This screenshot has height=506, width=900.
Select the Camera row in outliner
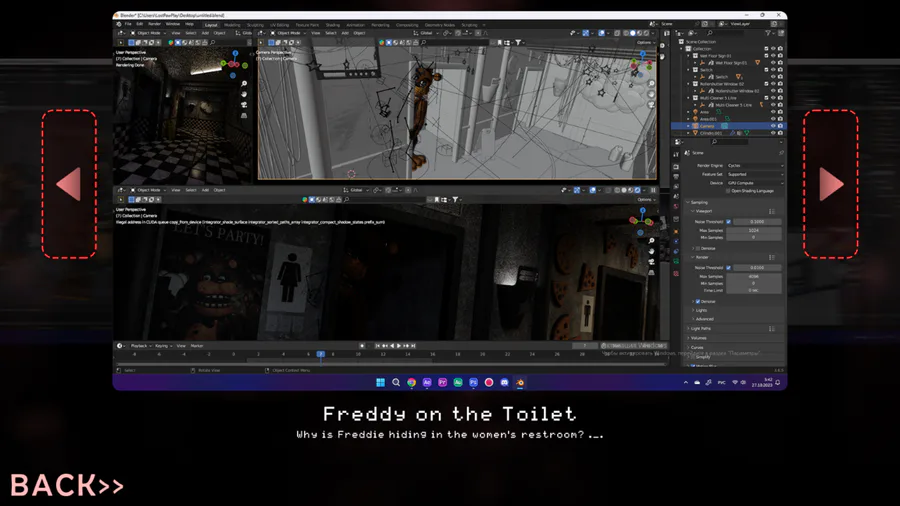728,126
